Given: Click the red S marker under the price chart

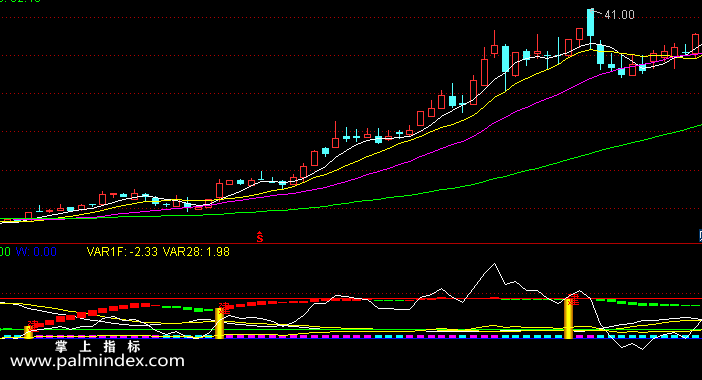Looking at the screenshot, I should point(260,237).
